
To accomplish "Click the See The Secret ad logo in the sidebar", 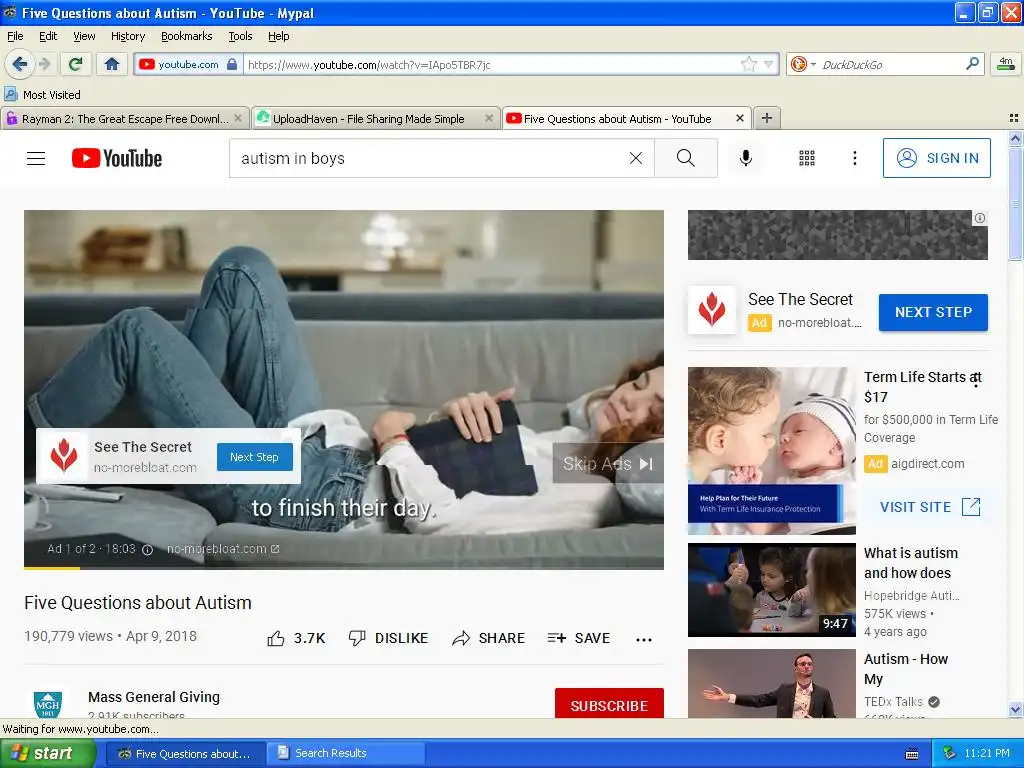I will [x=712, y=310].
